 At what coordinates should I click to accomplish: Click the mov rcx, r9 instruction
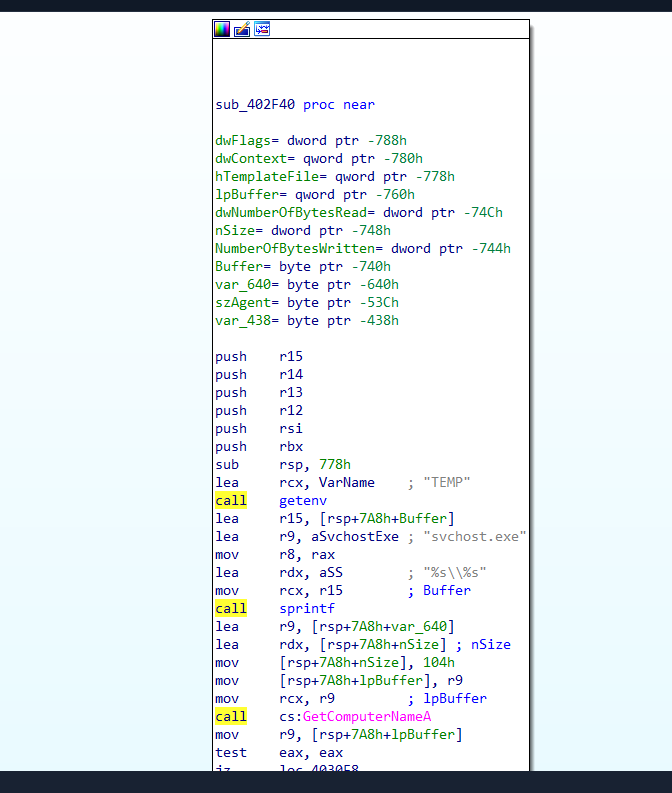[275, 699]
